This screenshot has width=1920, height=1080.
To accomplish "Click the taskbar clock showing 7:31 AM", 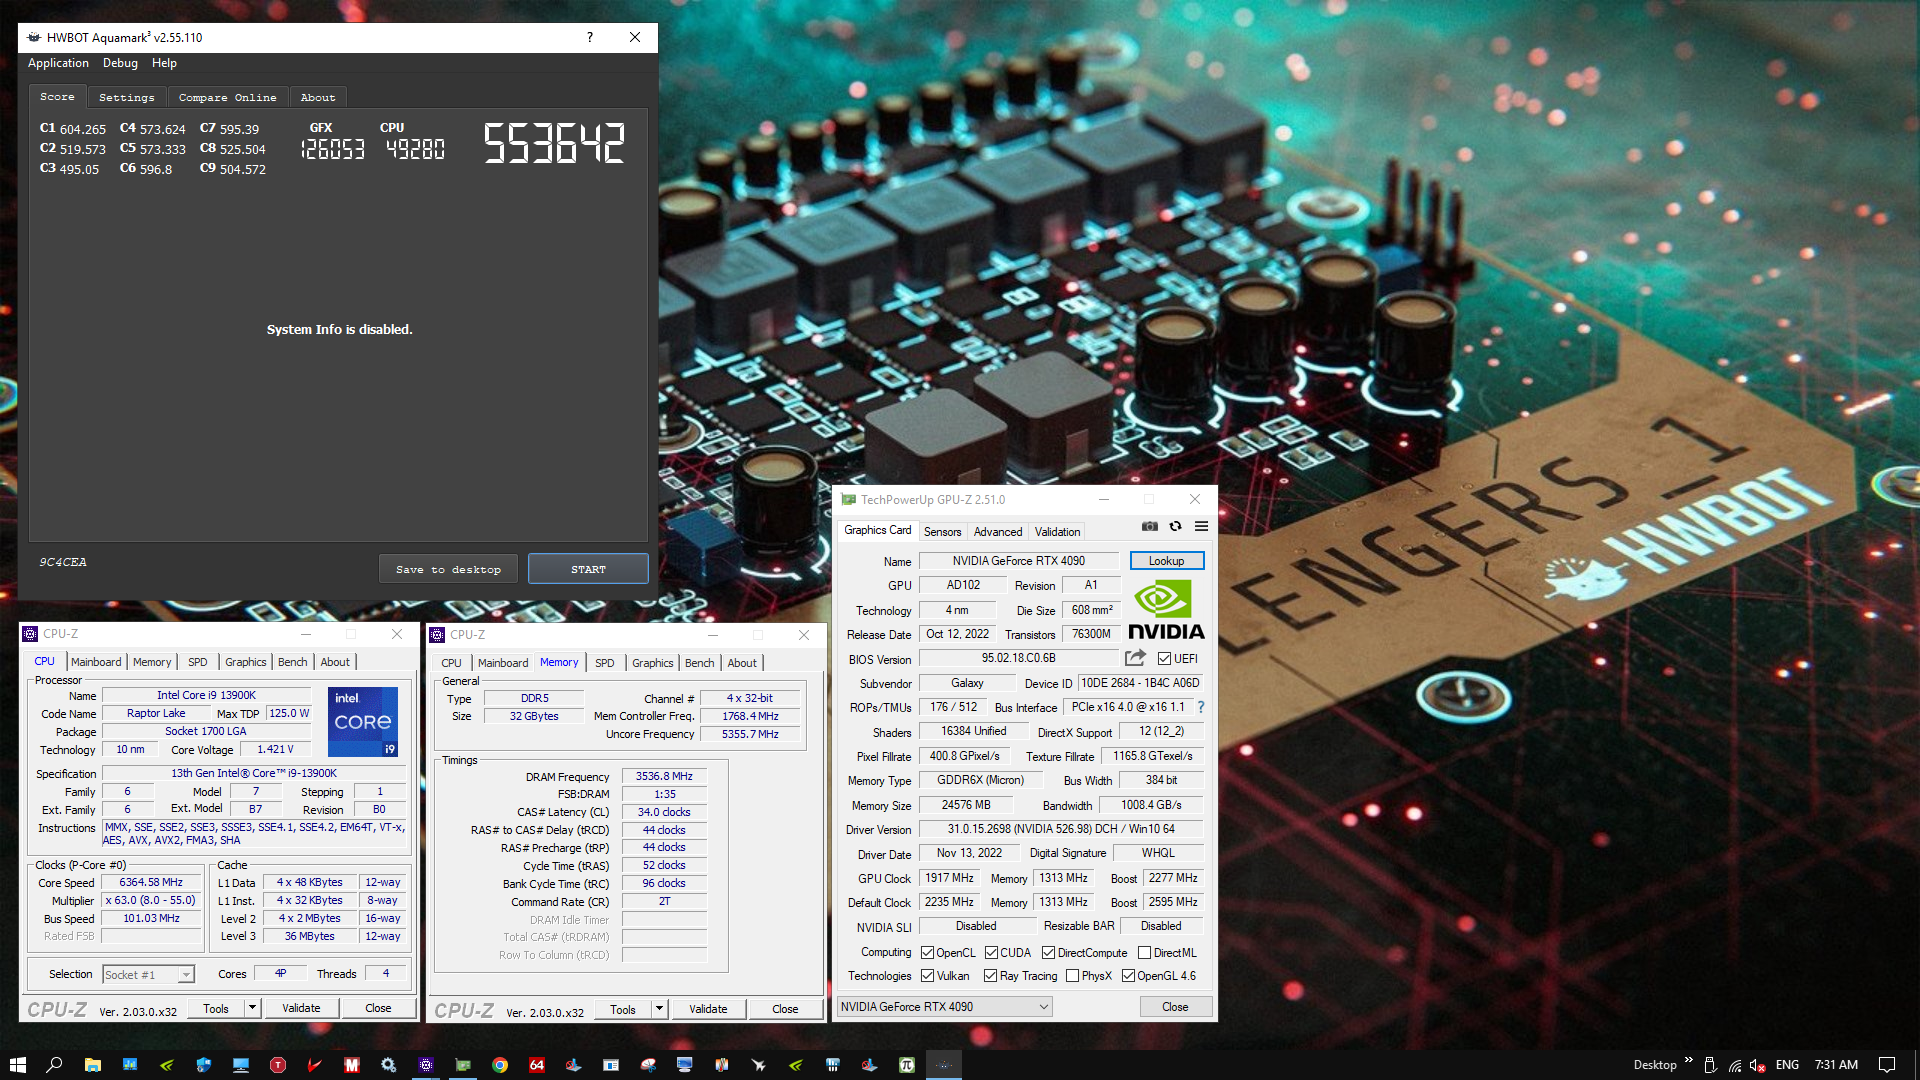I will pyautogui.click(x=1836, y=1065).
